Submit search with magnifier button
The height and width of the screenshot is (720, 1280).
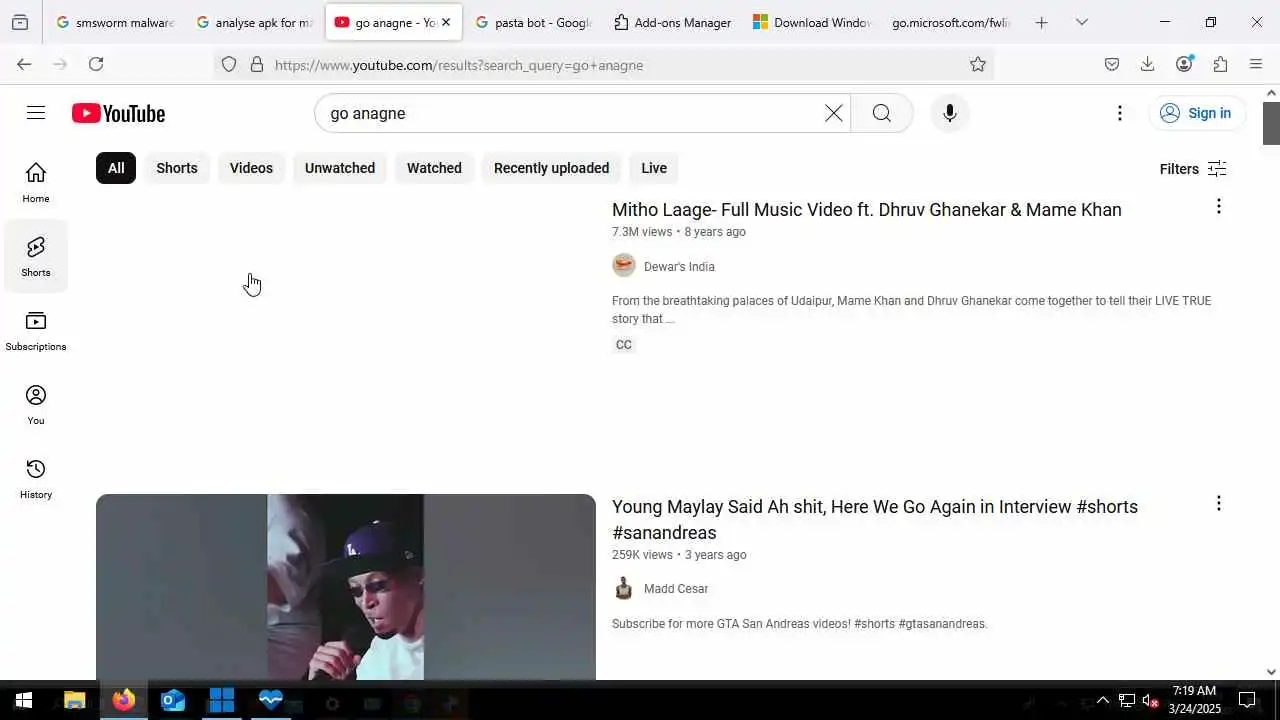pyautogui.click(x=881, y=113)
